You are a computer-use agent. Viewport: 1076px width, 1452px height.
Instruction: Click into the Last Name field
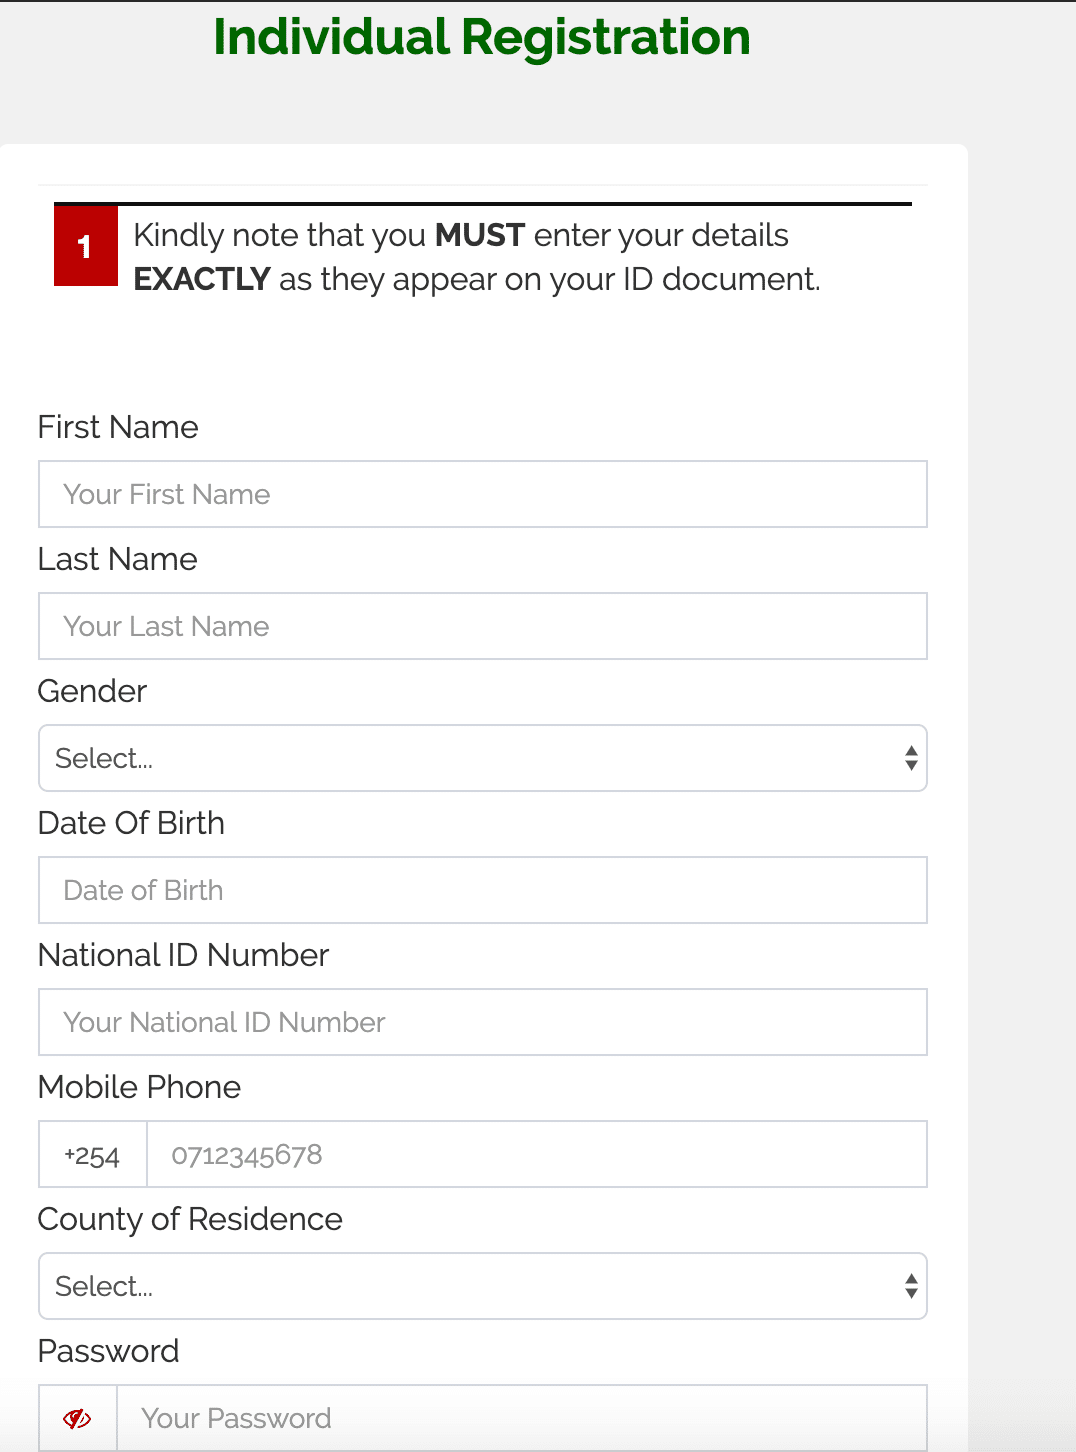(x=482, y=626)
